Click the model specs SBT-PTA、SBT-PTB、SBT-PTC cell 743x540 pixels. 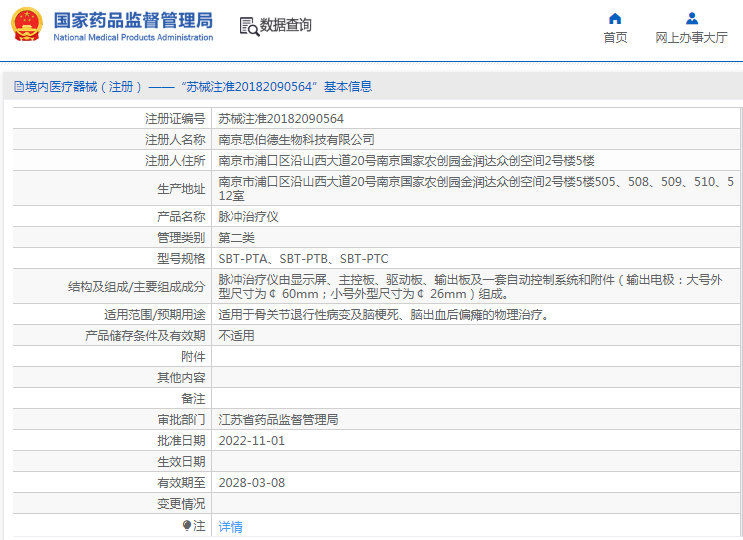pos(303,258)
